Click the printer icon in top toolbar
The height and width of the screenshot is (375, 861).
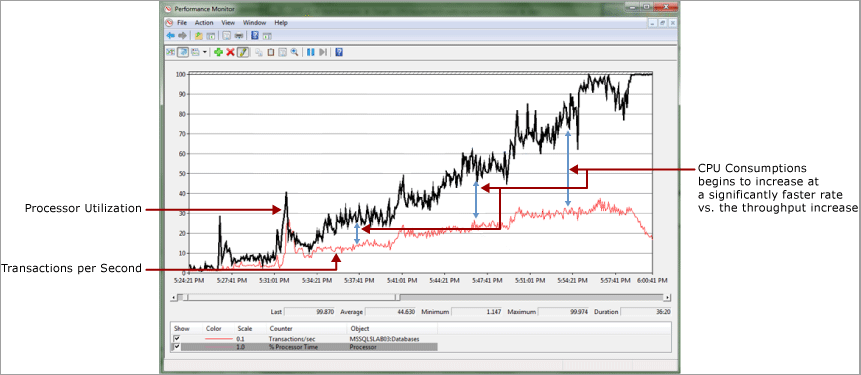tap(239, 36)
